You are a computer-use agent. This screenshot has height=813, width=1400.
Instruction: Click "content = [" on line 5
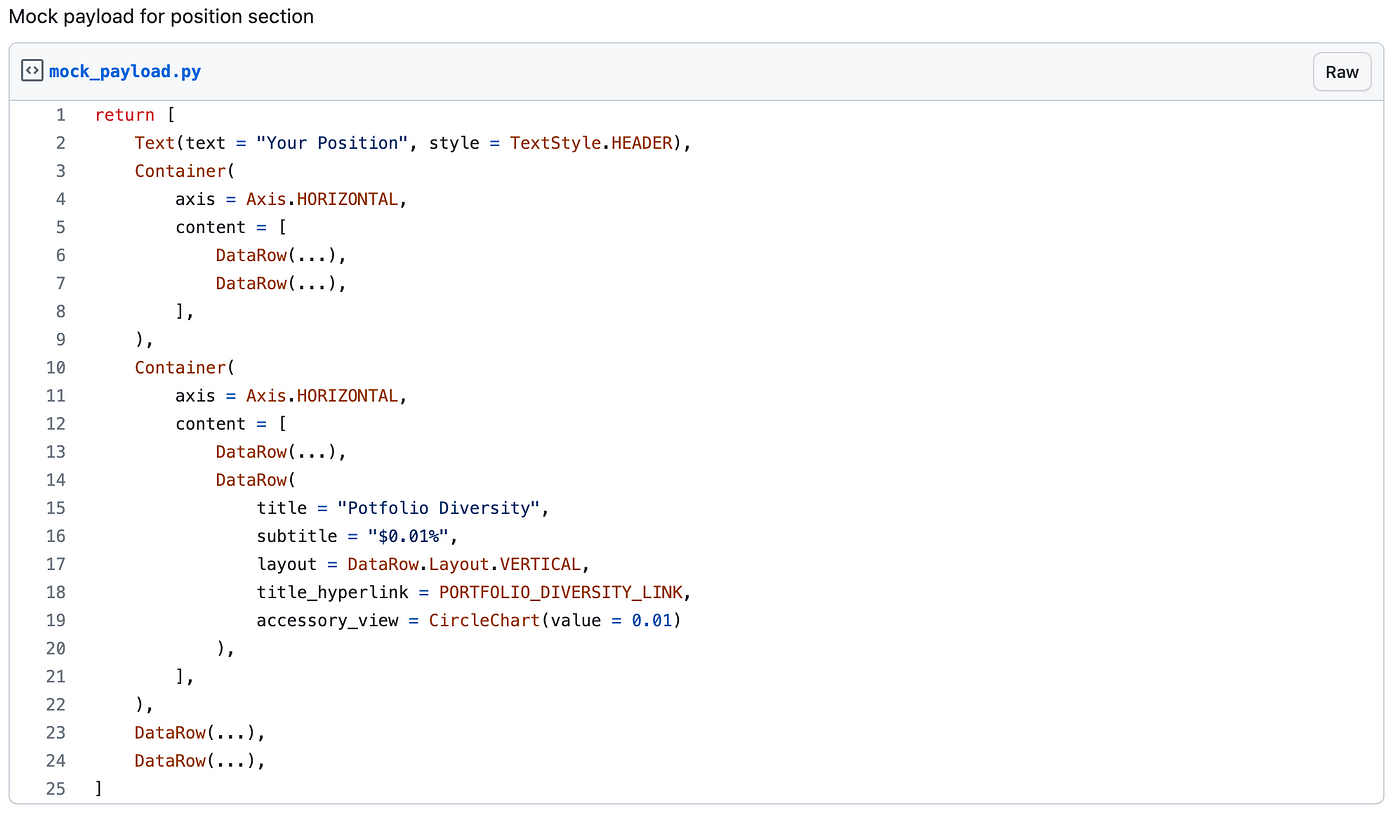coord(231,227)
